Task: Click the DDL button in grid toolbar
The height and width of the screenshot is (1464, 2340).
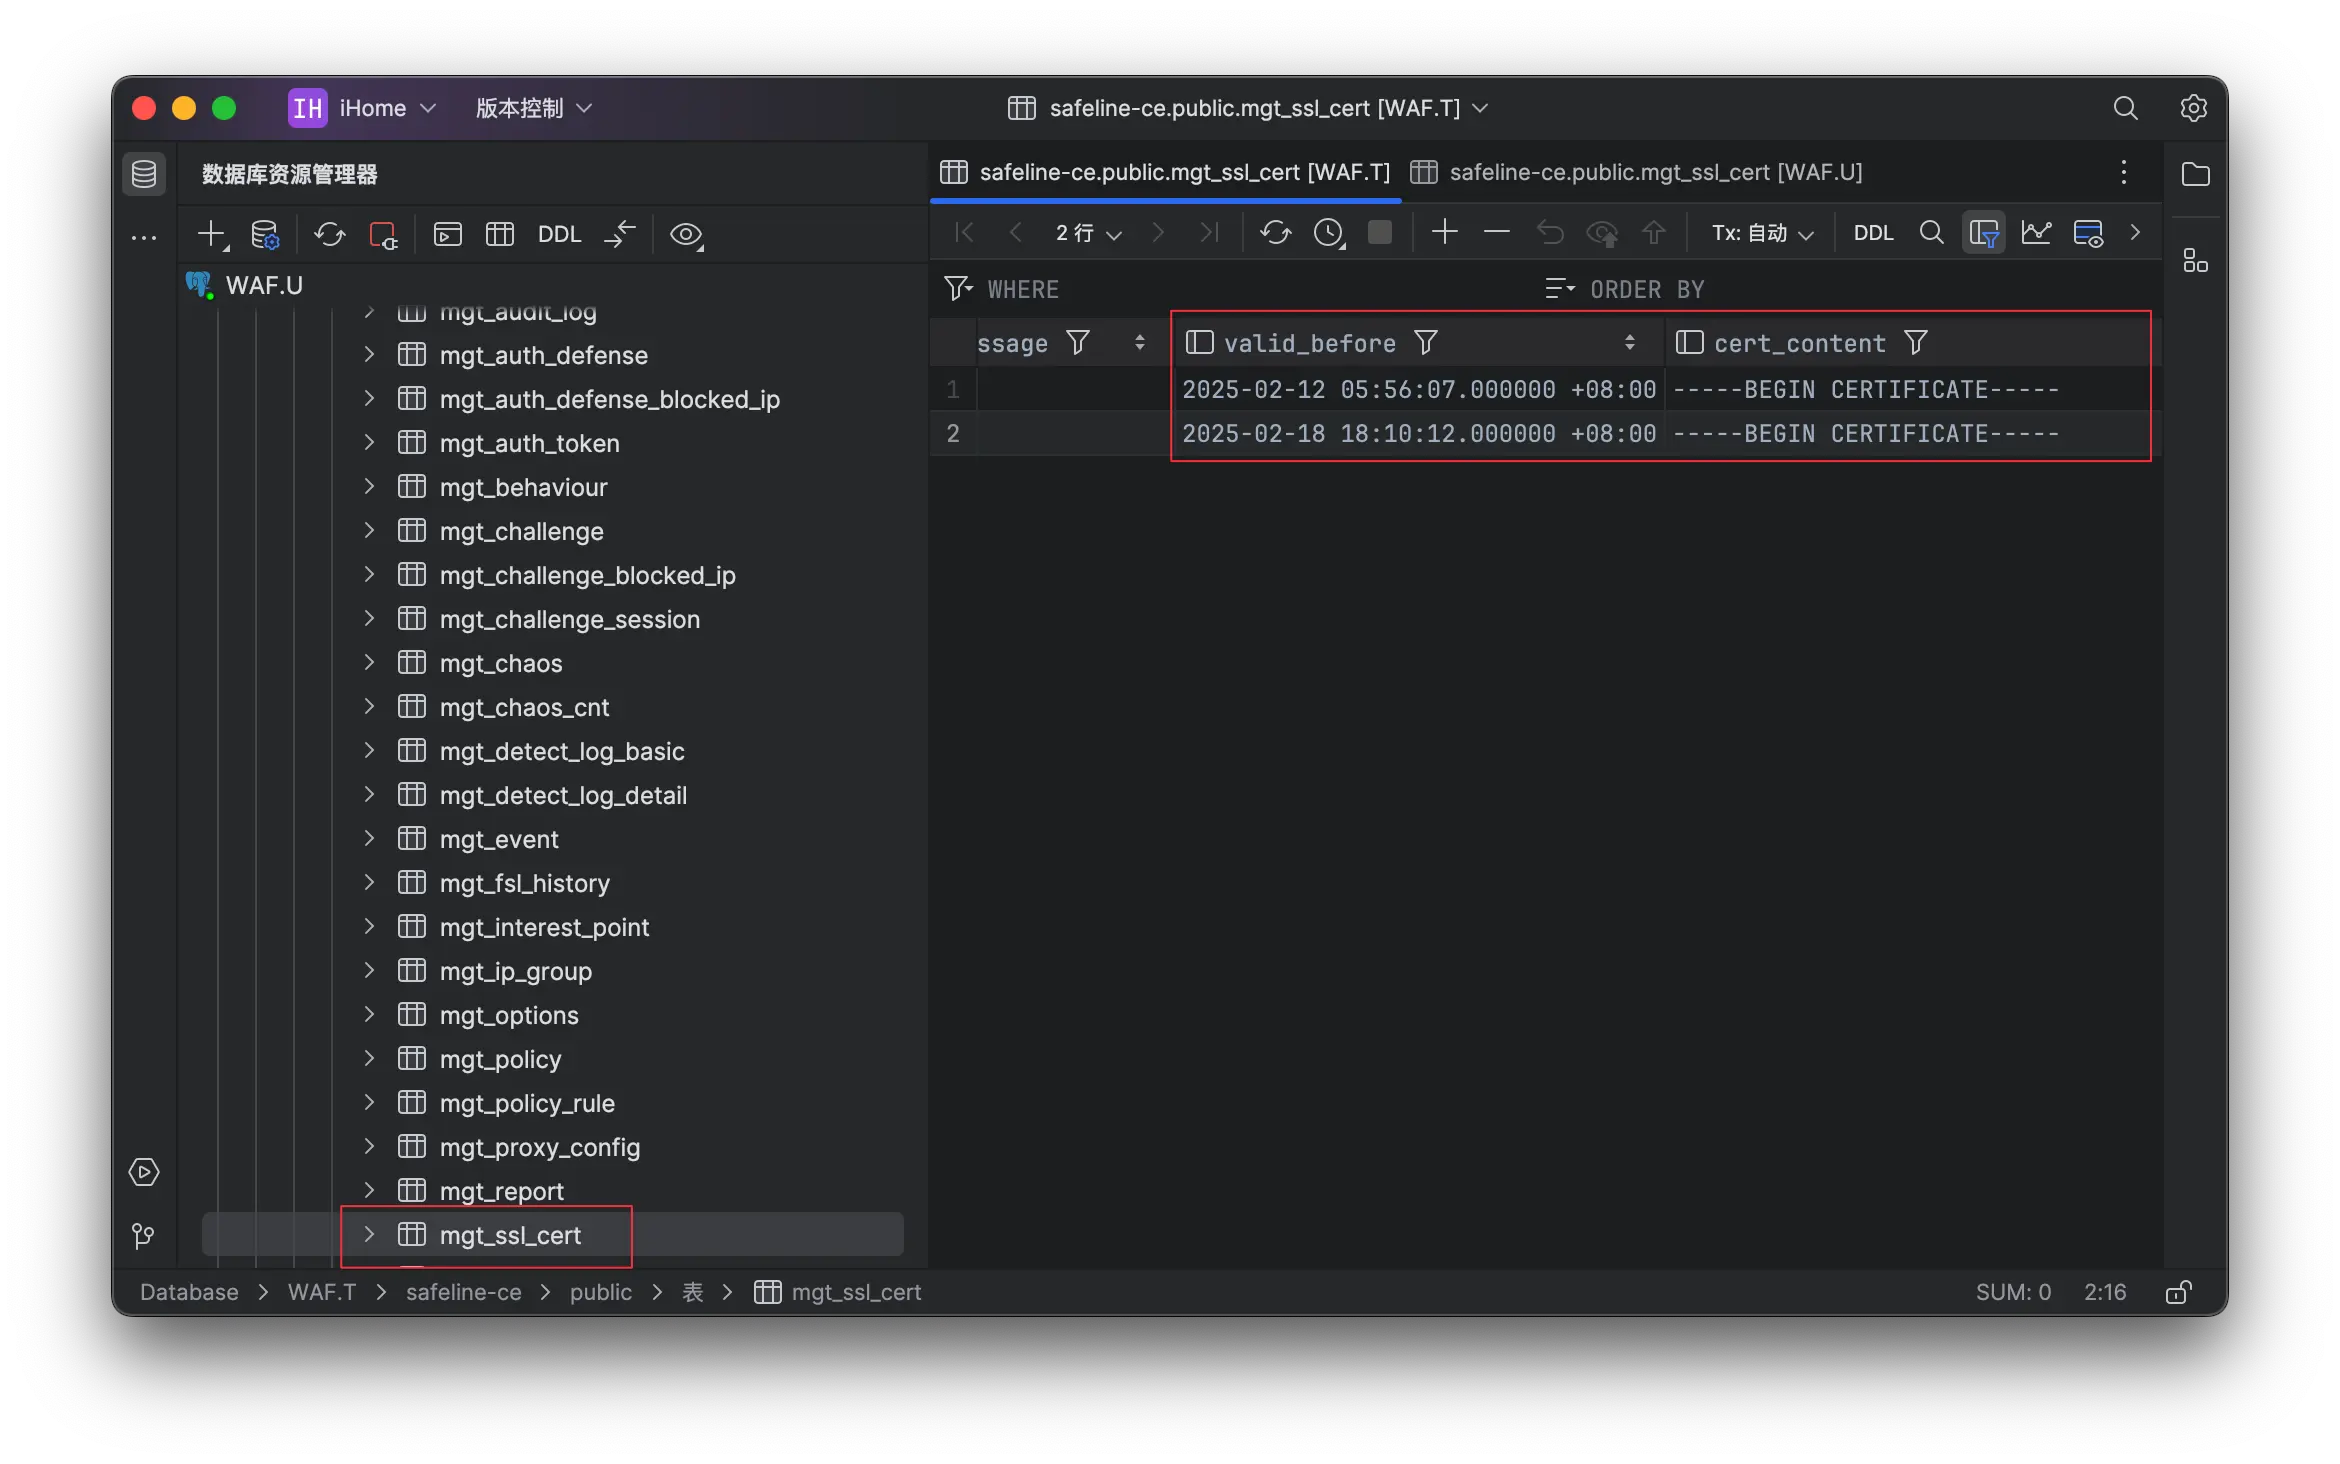Action: 1873,233
